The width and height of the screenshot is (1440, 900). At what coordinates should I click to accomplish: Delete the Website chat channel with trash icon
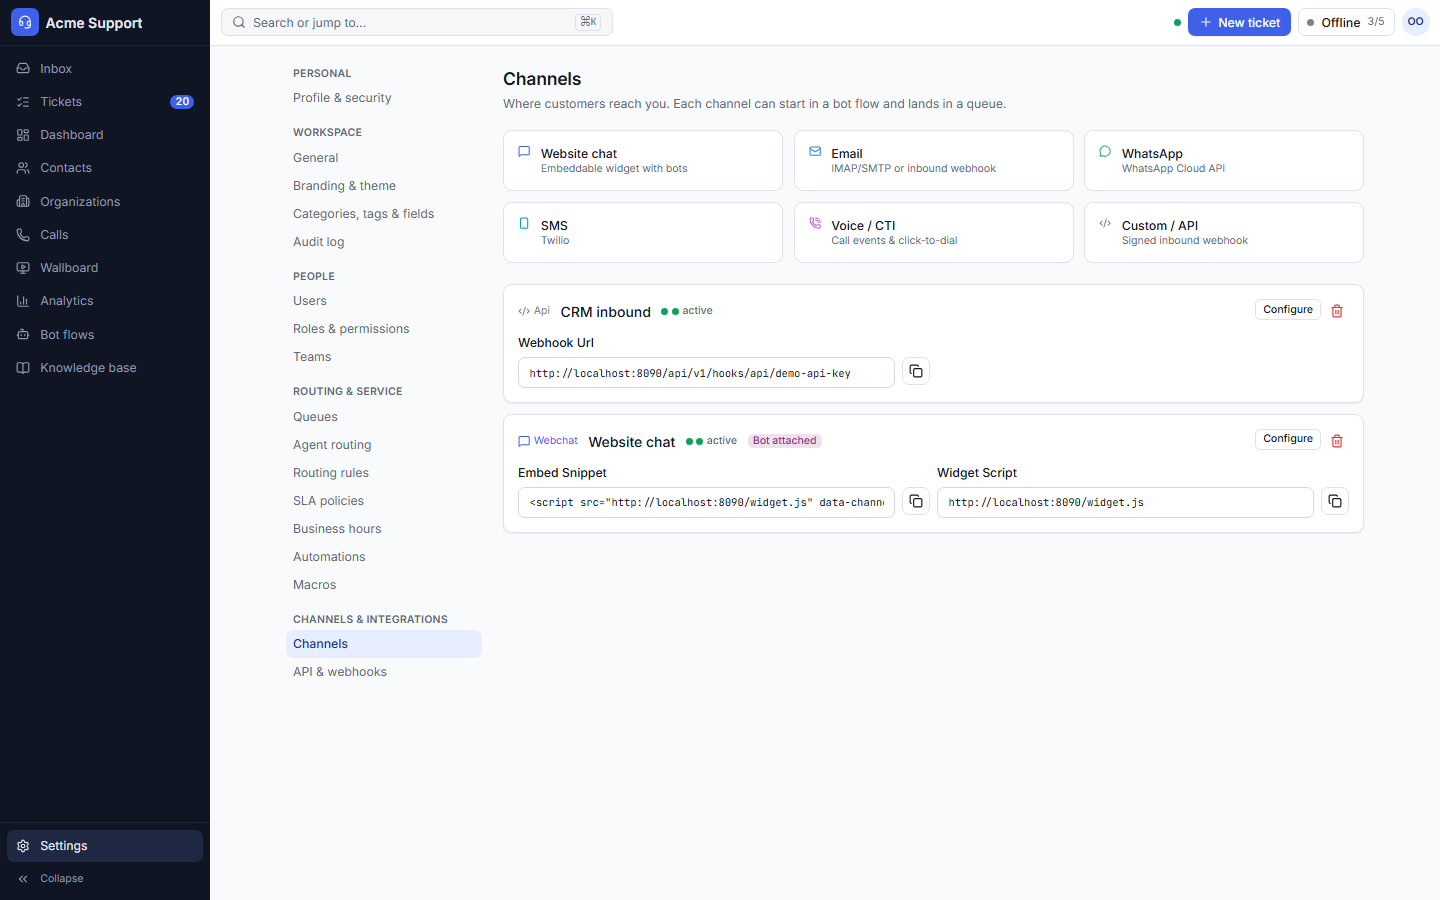pyautogui.click(x=1337, y=441)
